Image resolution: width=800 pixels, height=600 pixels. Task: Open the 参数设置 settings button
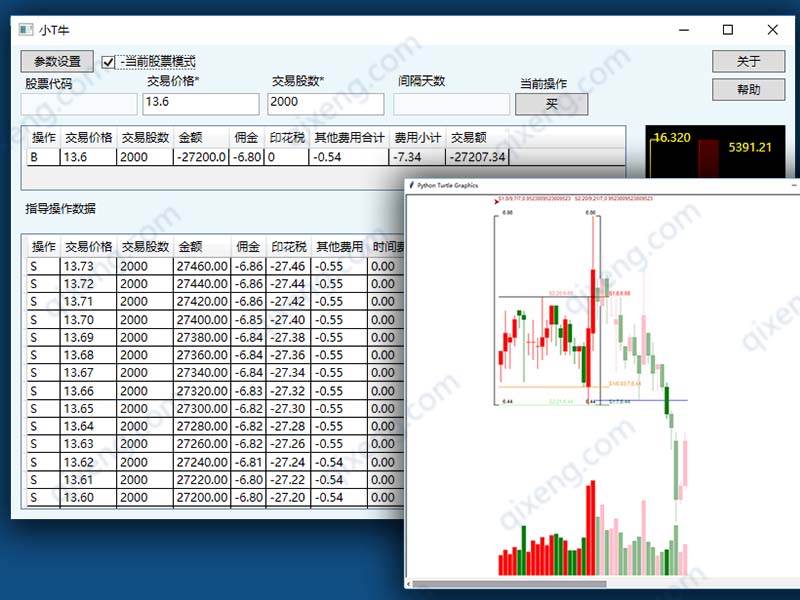pyautogui.click(x=57, y=62)
